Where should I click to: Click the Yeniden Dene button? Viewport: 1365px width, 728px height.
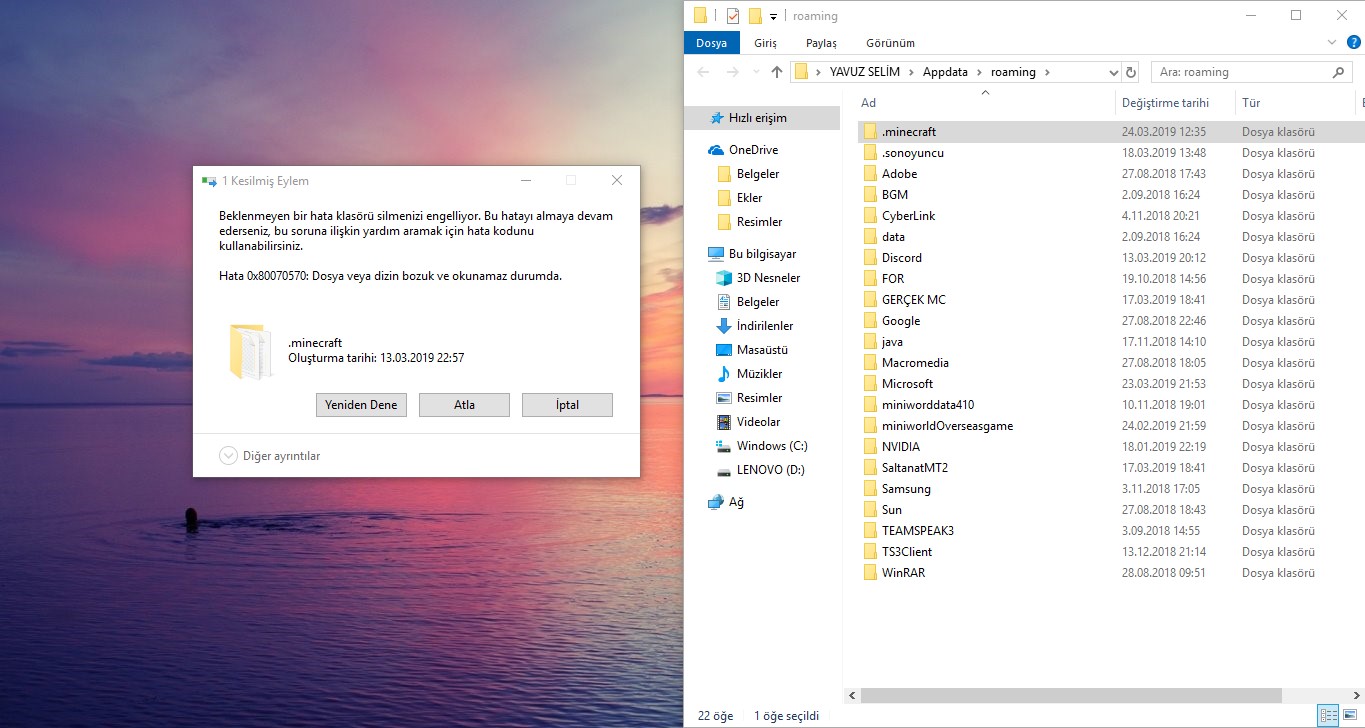pos(361,405)
